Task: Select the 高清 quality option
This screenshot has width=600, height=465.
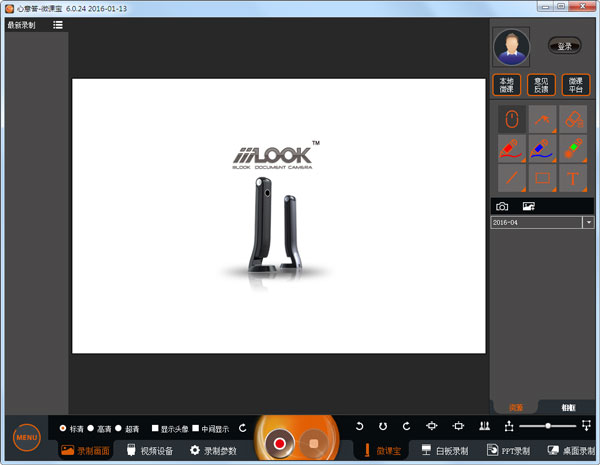Action: pos(91,428)
